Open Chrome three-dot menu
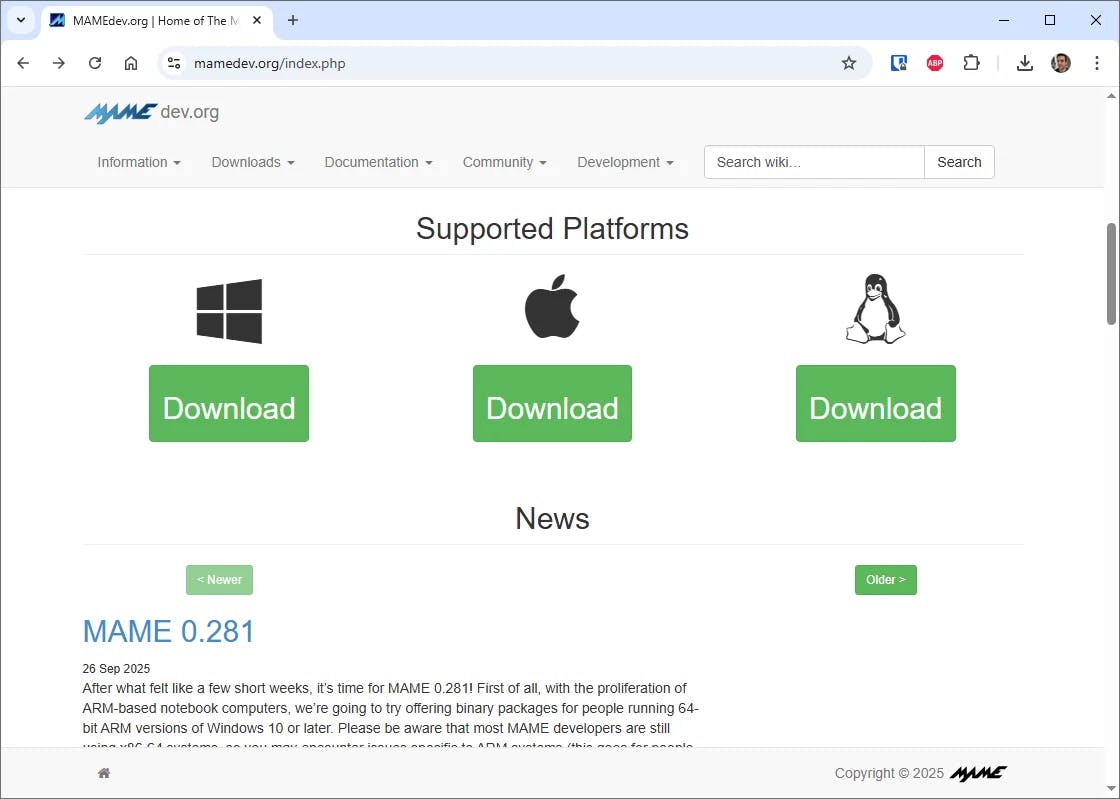 [1096, 64]
